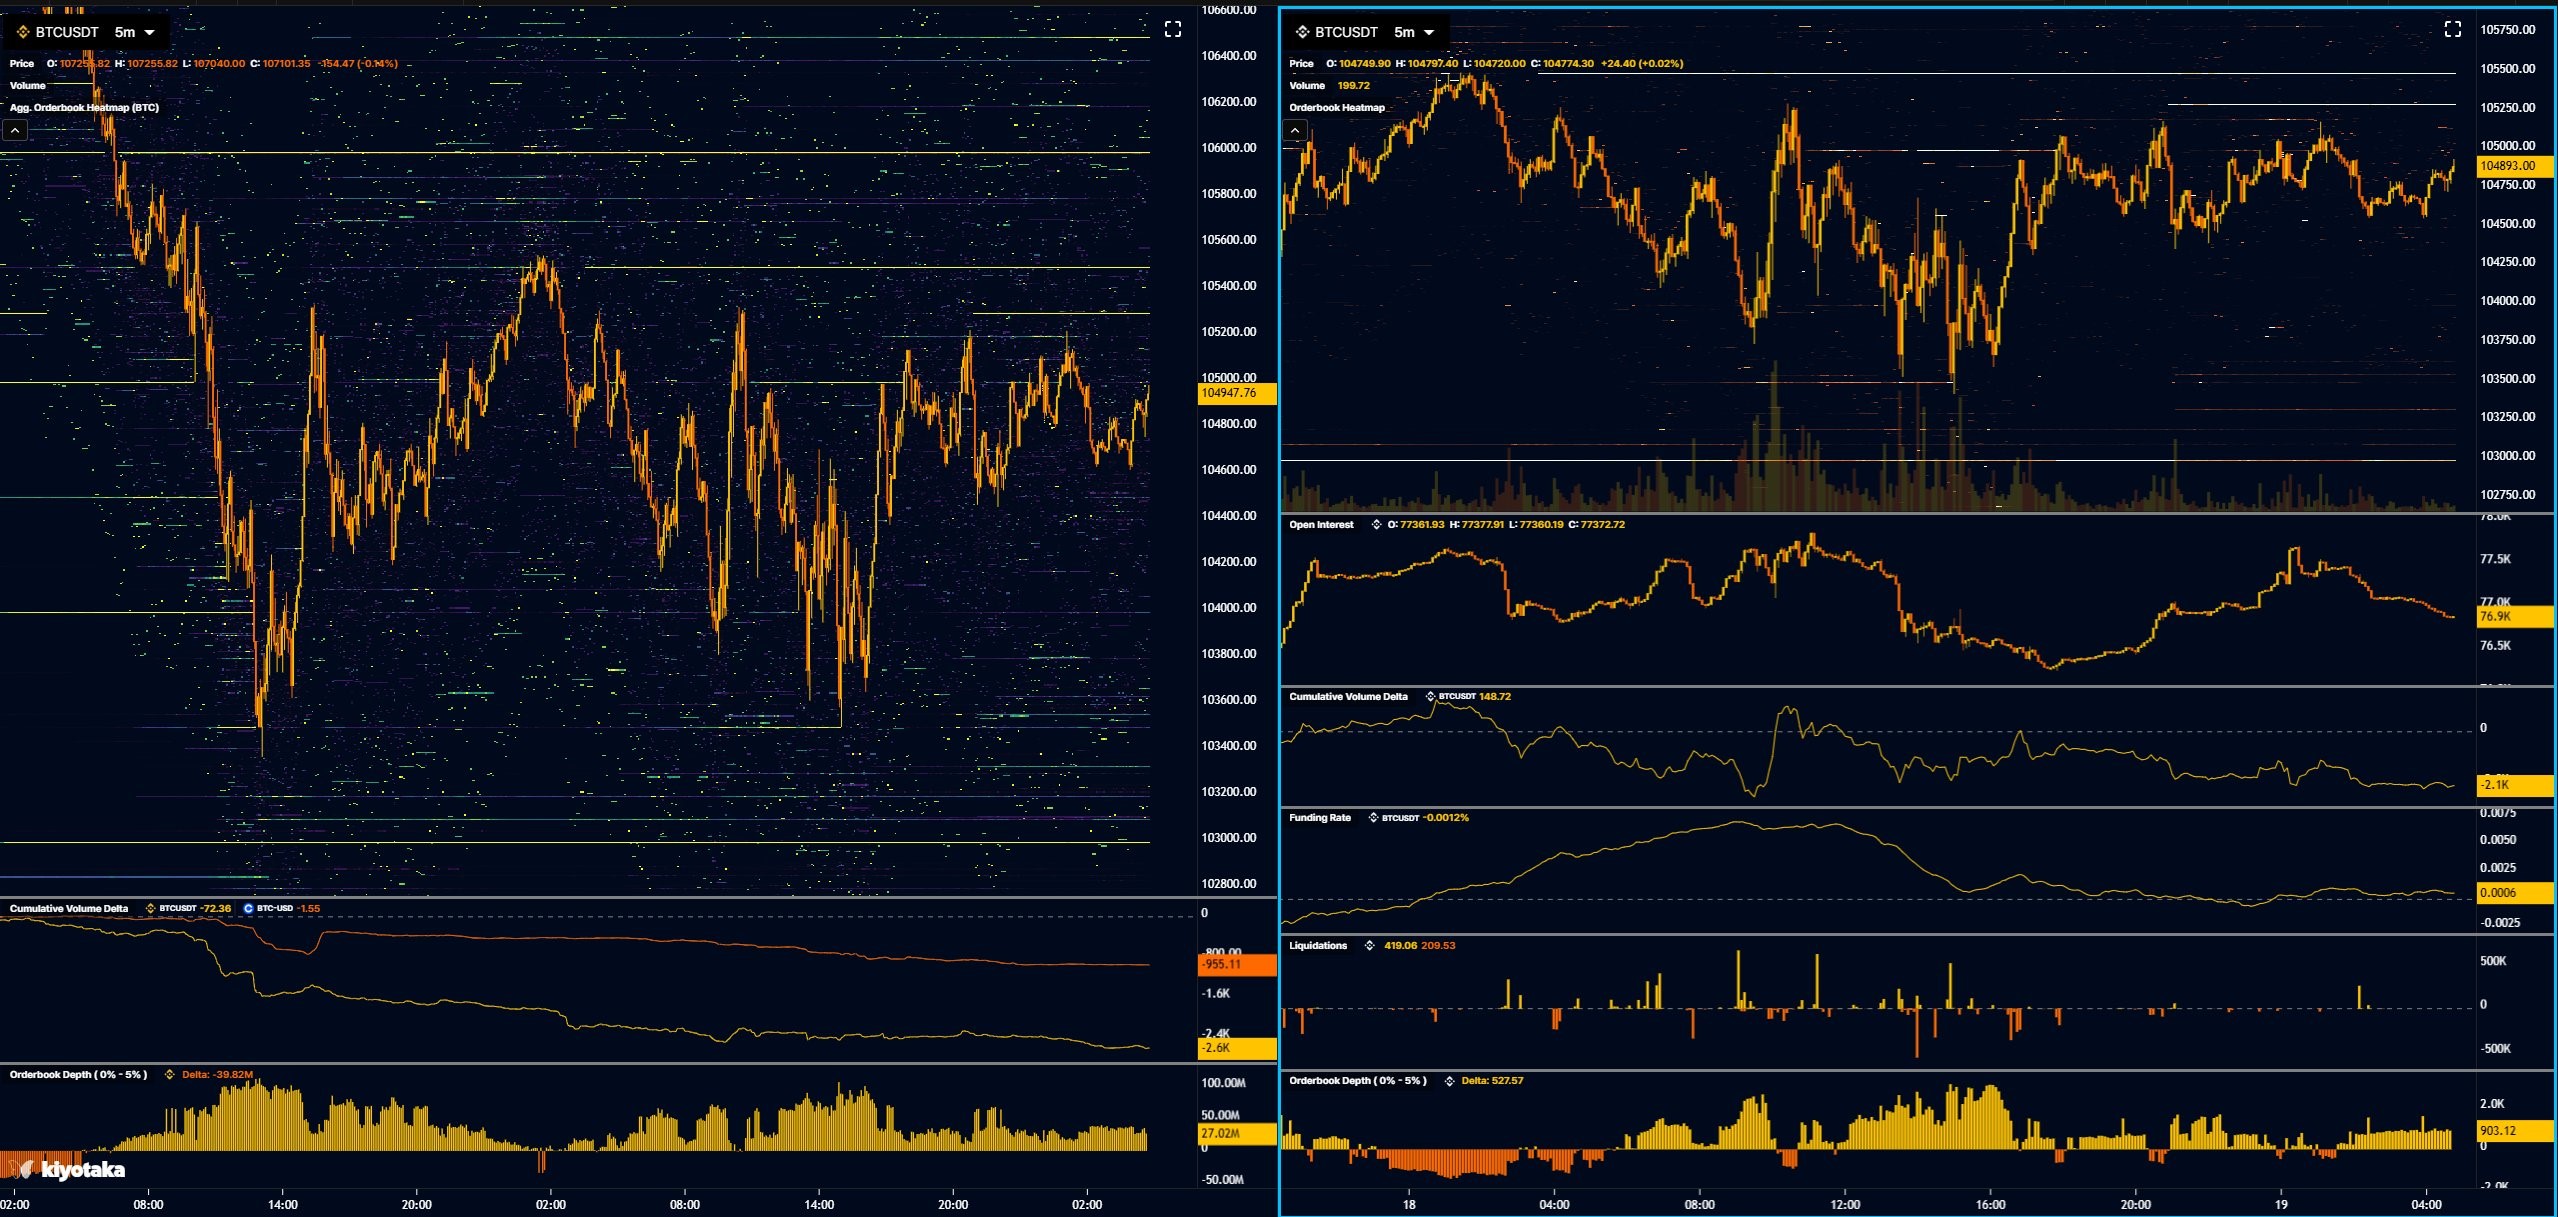Select the Funding Rate pane label
The image size is (2558, 1217).
(1320, 817)
